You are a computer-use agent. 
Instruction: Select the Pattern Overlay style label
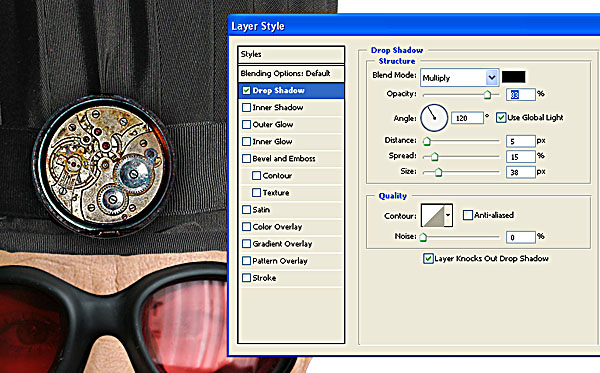coord(280,261)
